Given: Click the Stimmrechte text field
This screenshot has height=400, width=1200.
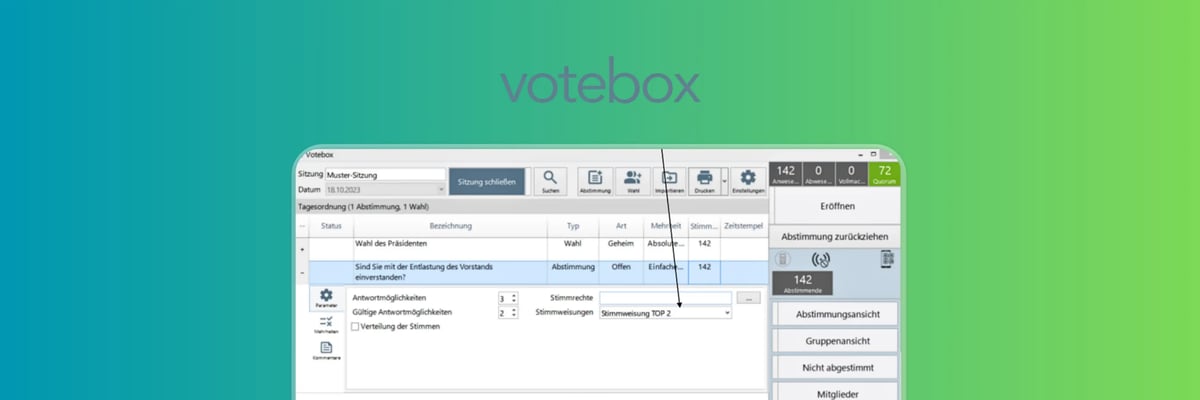Looking at the screenshot, I should click(666, 298).
